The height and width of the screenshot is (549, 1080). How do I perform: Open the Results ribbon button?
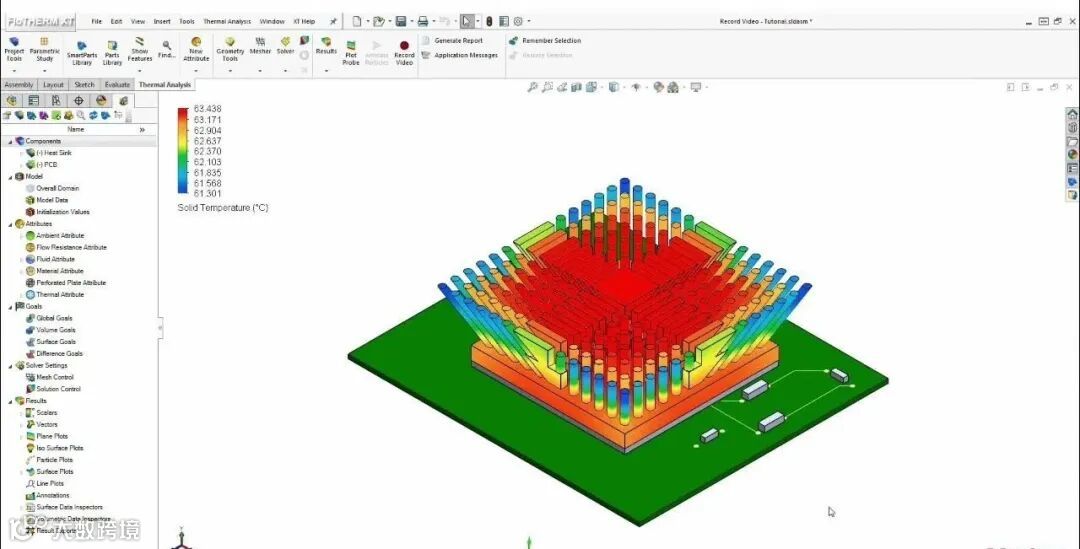(x=326, y=46)
